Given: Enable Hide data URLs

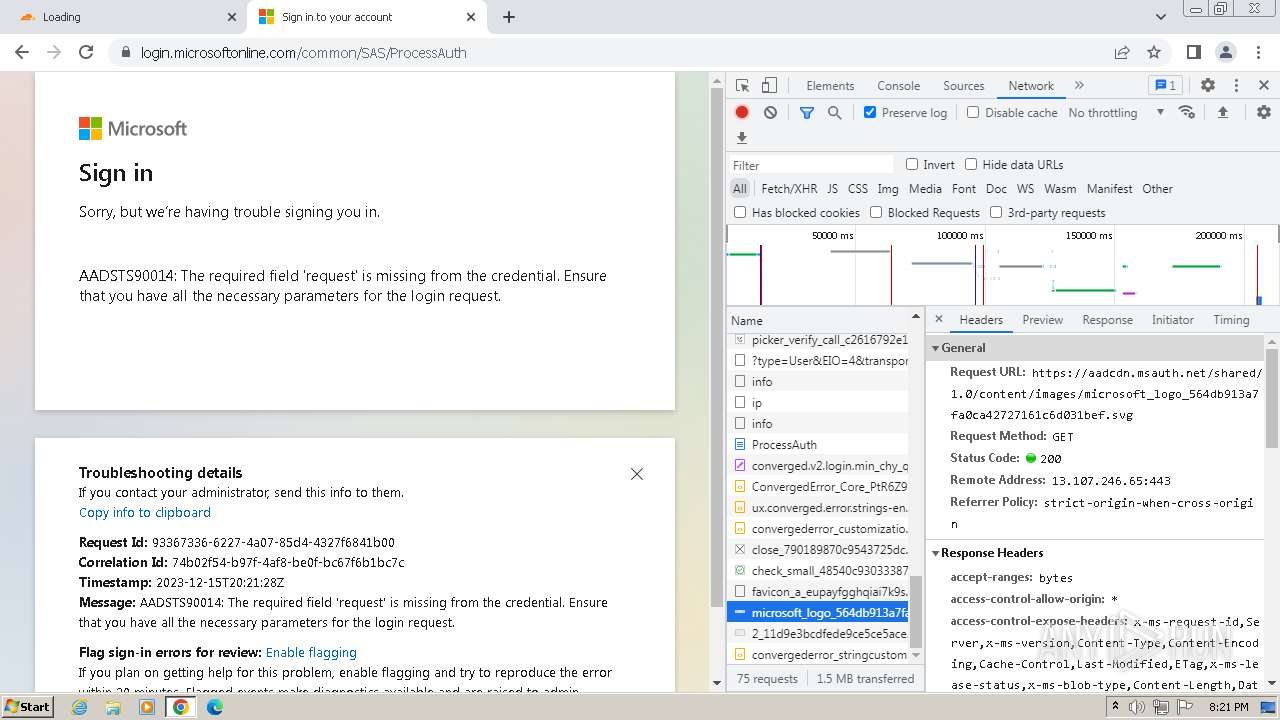Looking at the screenshot, I should pos(971,164).
